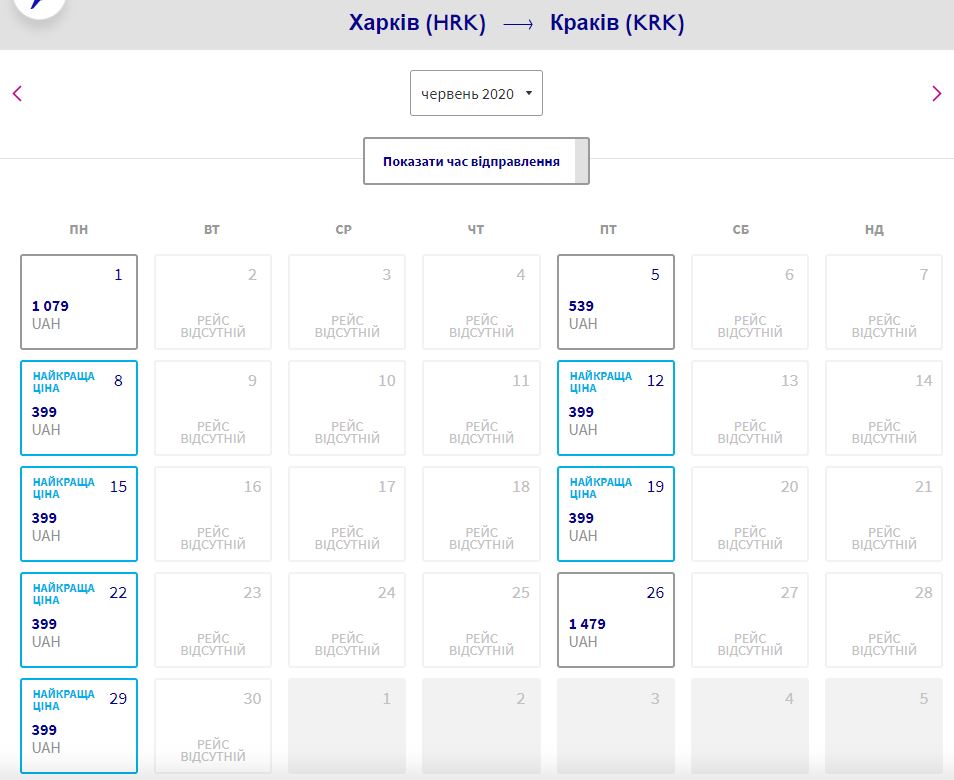Click the previous month left arrow

coord(17,94)
